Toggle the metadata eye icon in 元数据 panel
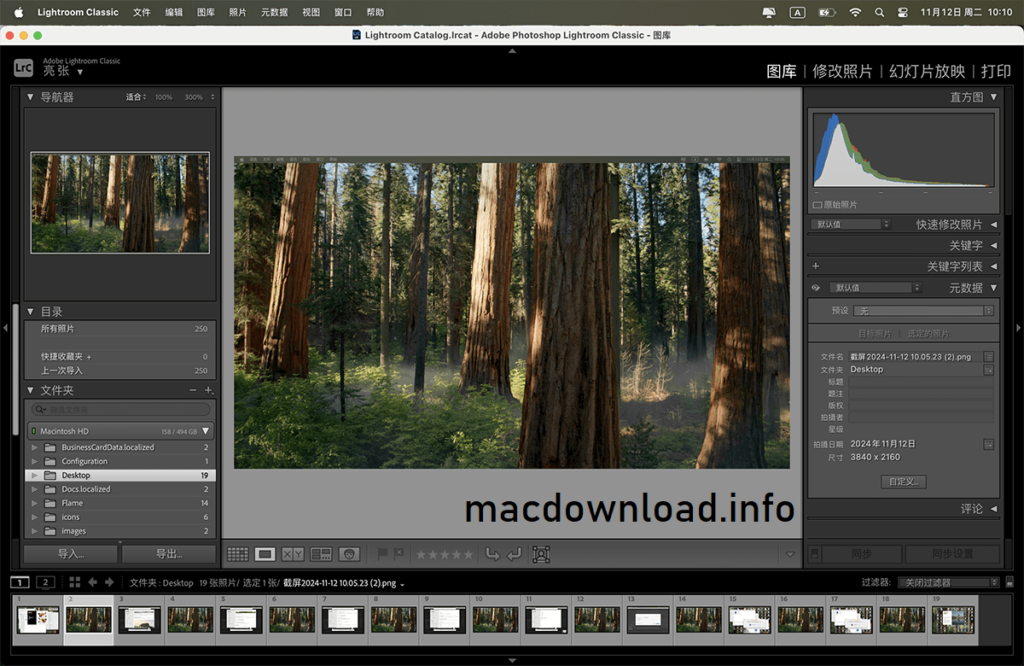This screenshot has width=1024, height=666. pos(815,287)
